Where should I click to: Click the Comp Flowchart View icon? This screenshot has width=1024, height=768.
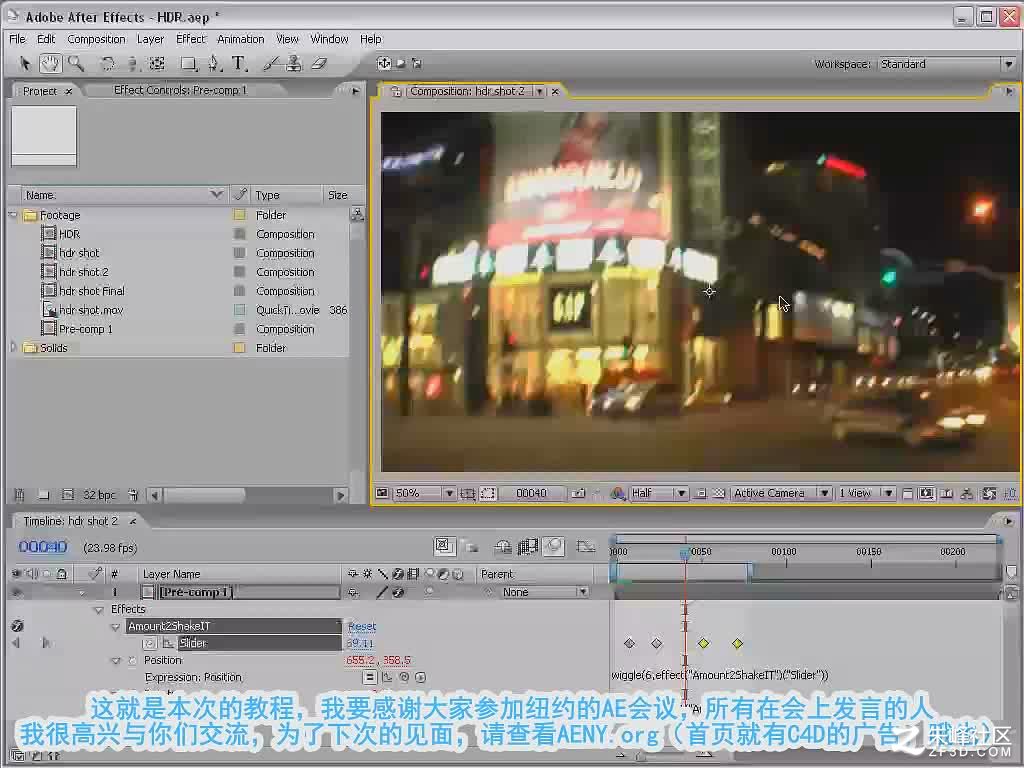coord(967,494)
